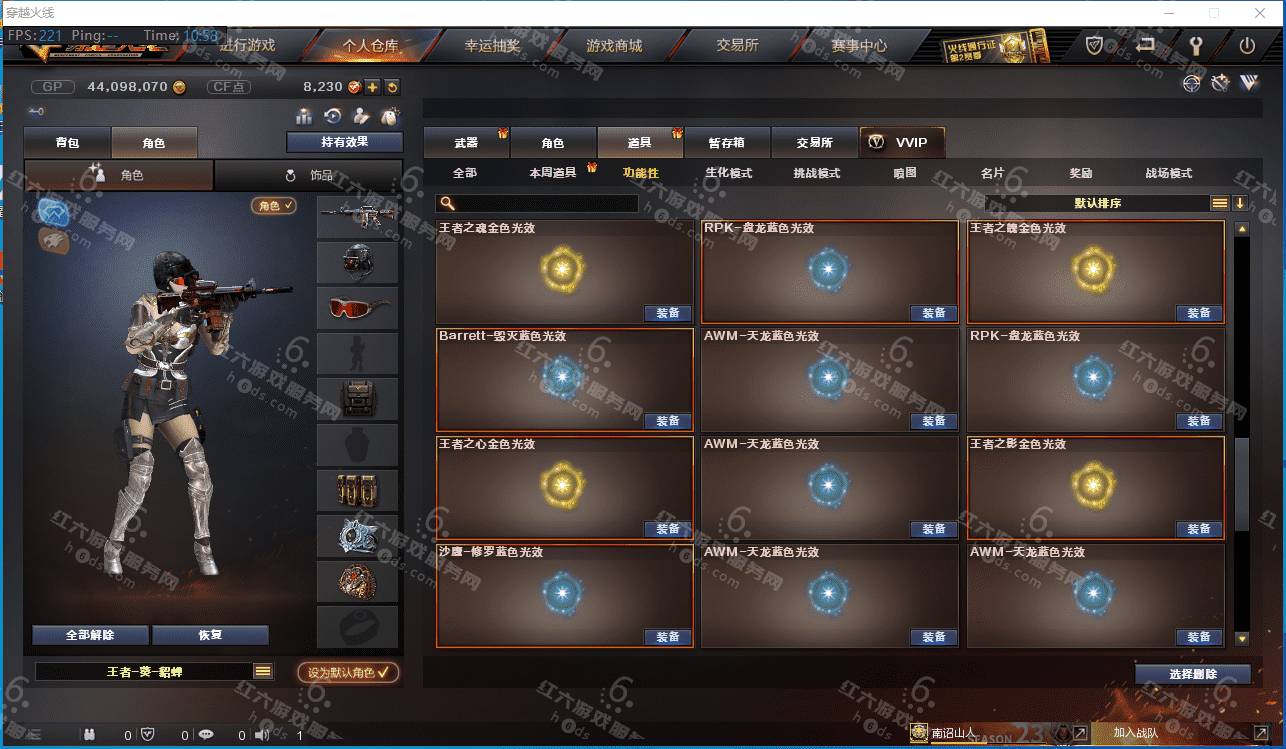
Task: Click the search magnifier icon in item panel
Action: coord(447,203)
